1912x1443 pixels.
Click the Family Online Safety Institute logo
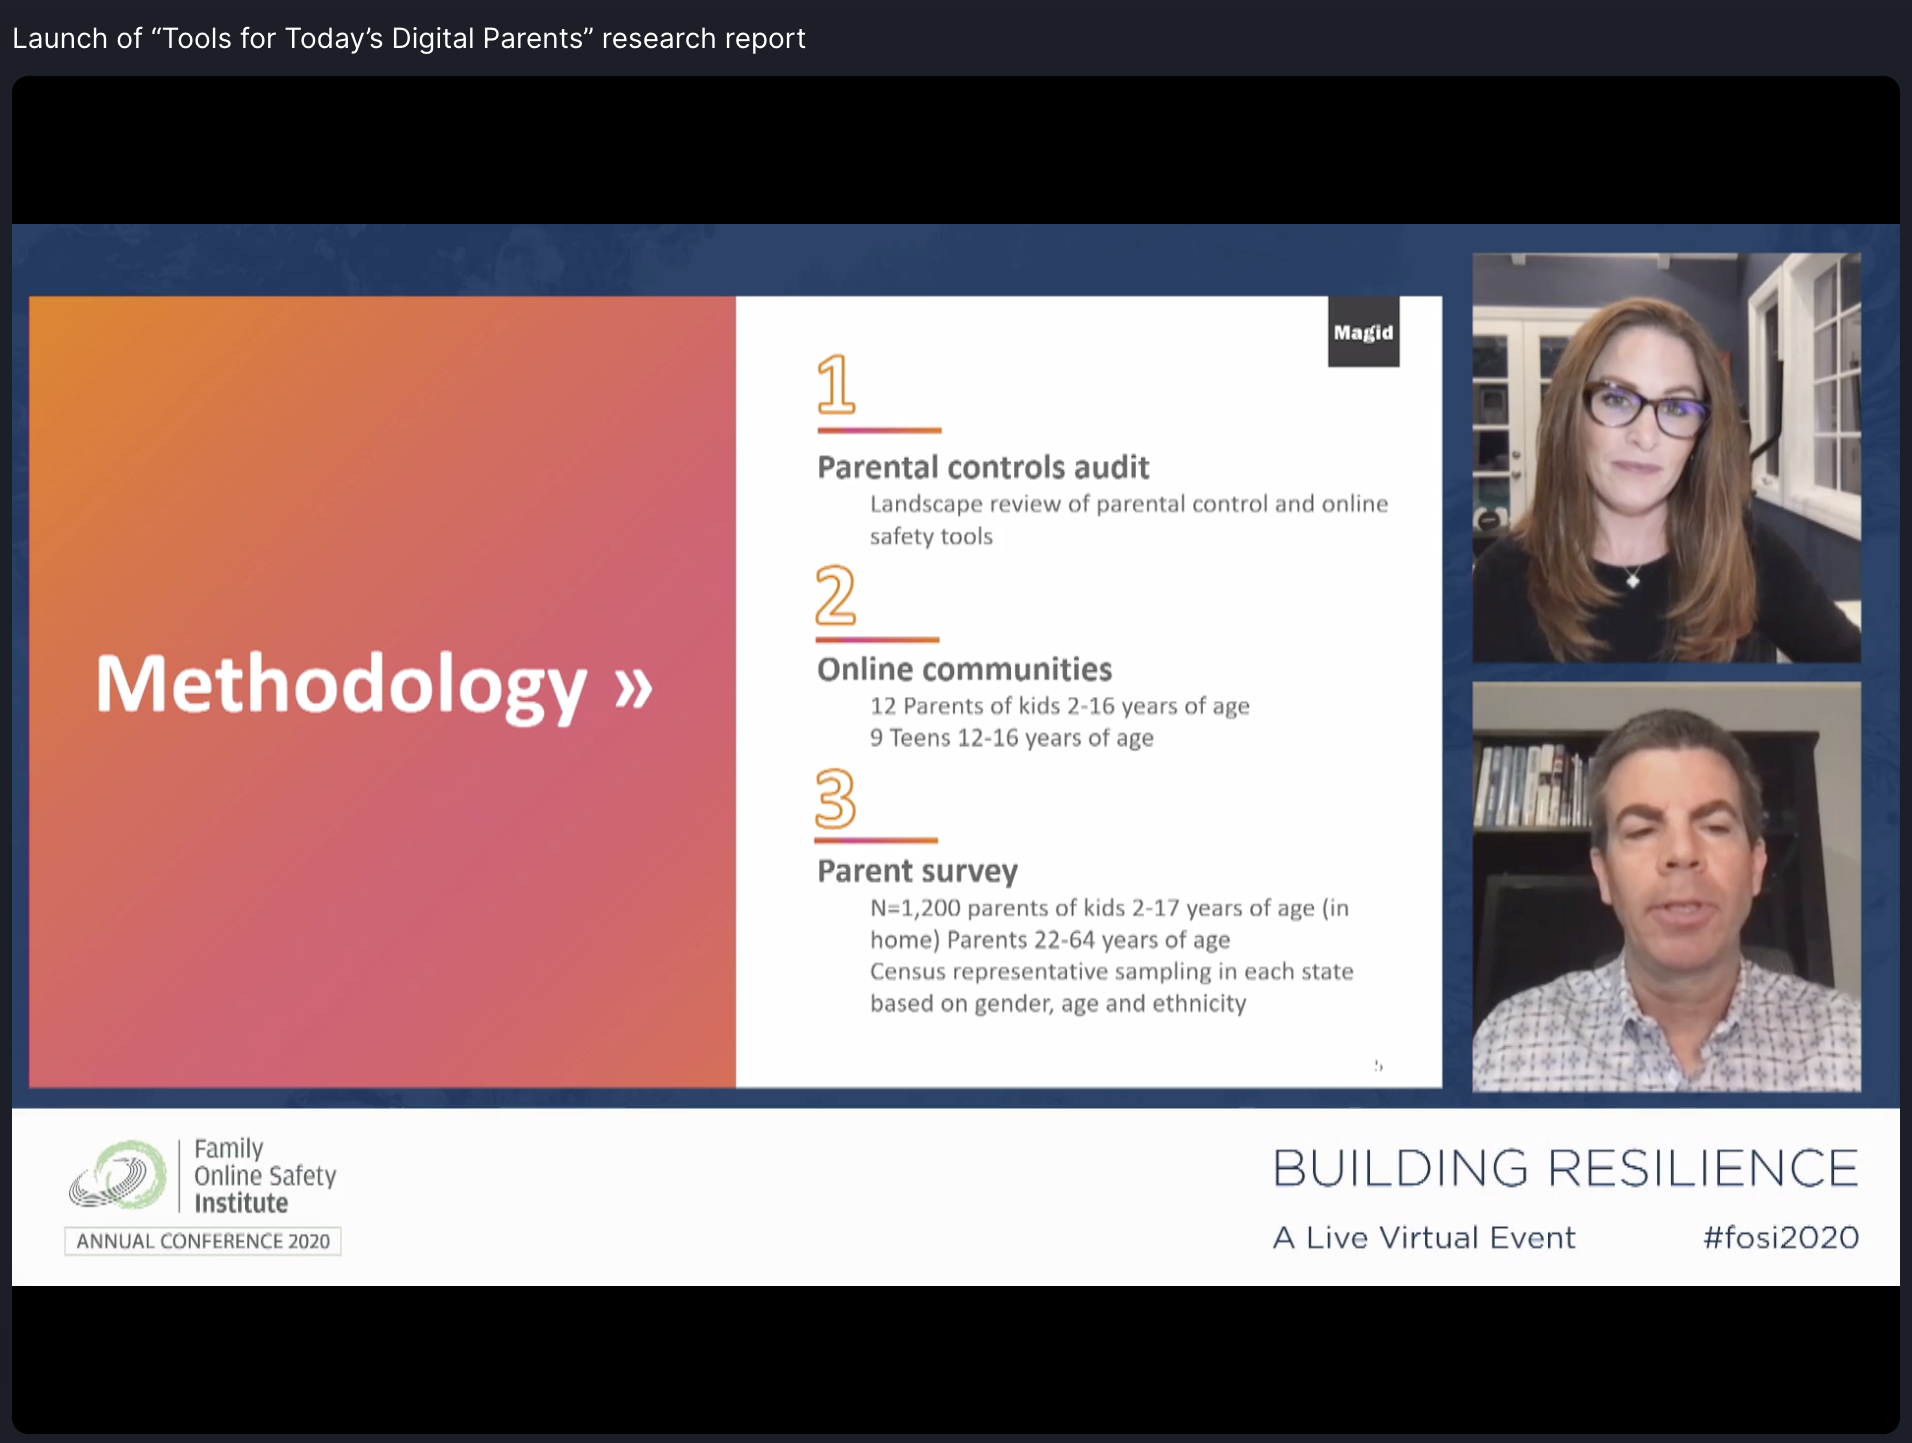click(x=203, y=1177)
